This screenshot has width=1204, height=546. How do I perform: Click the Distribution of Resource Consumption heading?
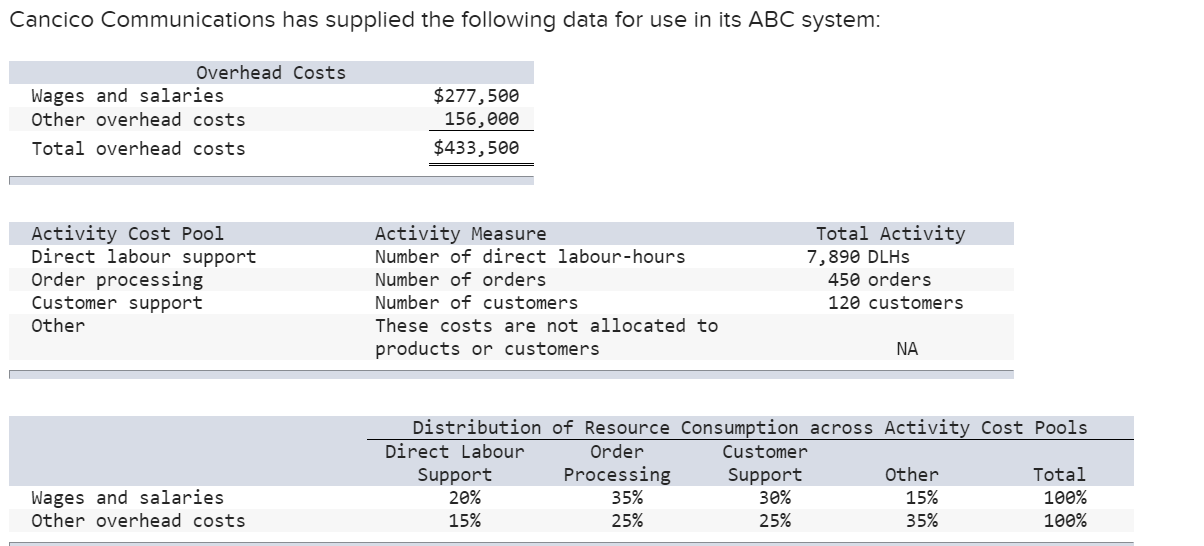[x=750, y=428]
